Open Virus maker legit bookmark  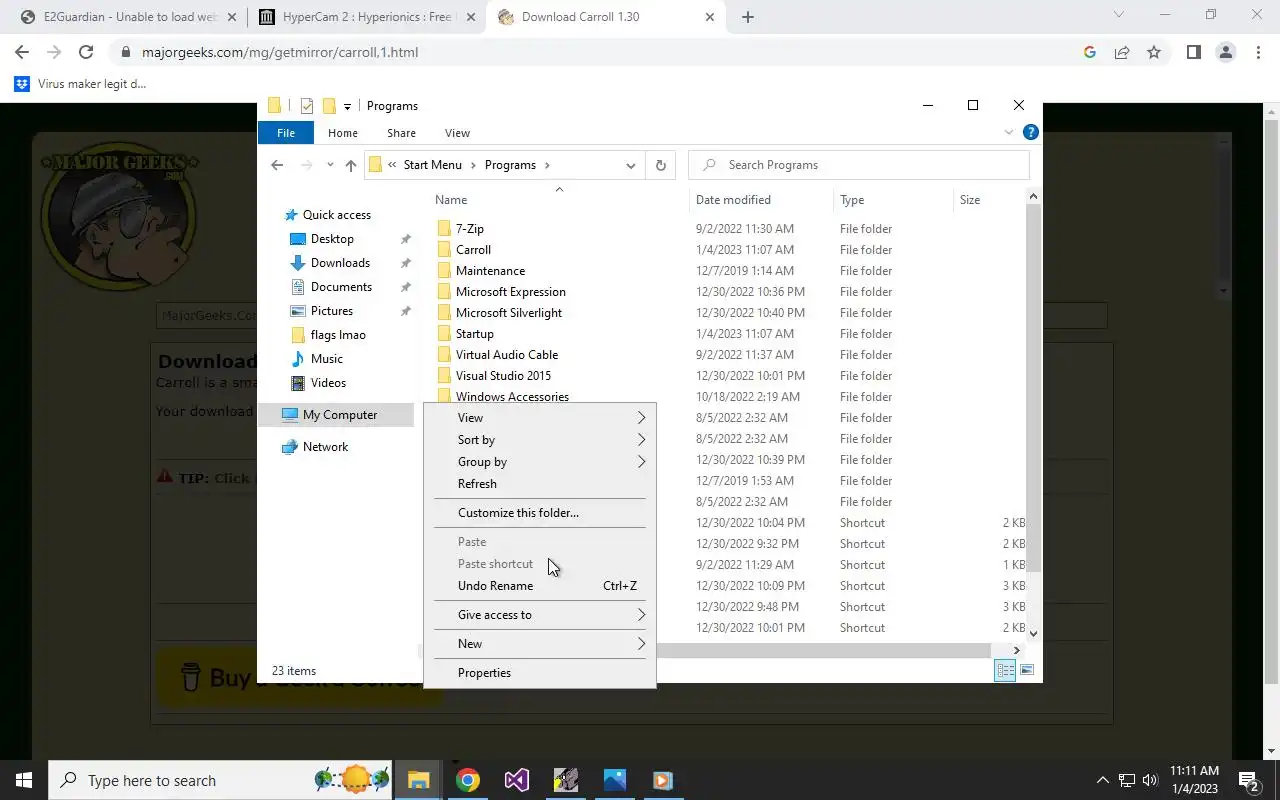pos(80,84)
